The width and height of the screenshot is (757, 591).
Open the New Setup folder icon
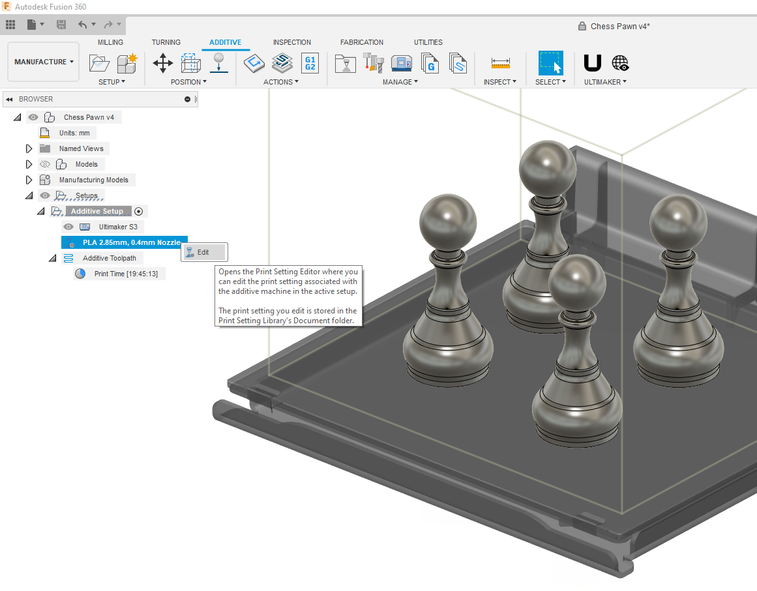[x=99, y=63]
